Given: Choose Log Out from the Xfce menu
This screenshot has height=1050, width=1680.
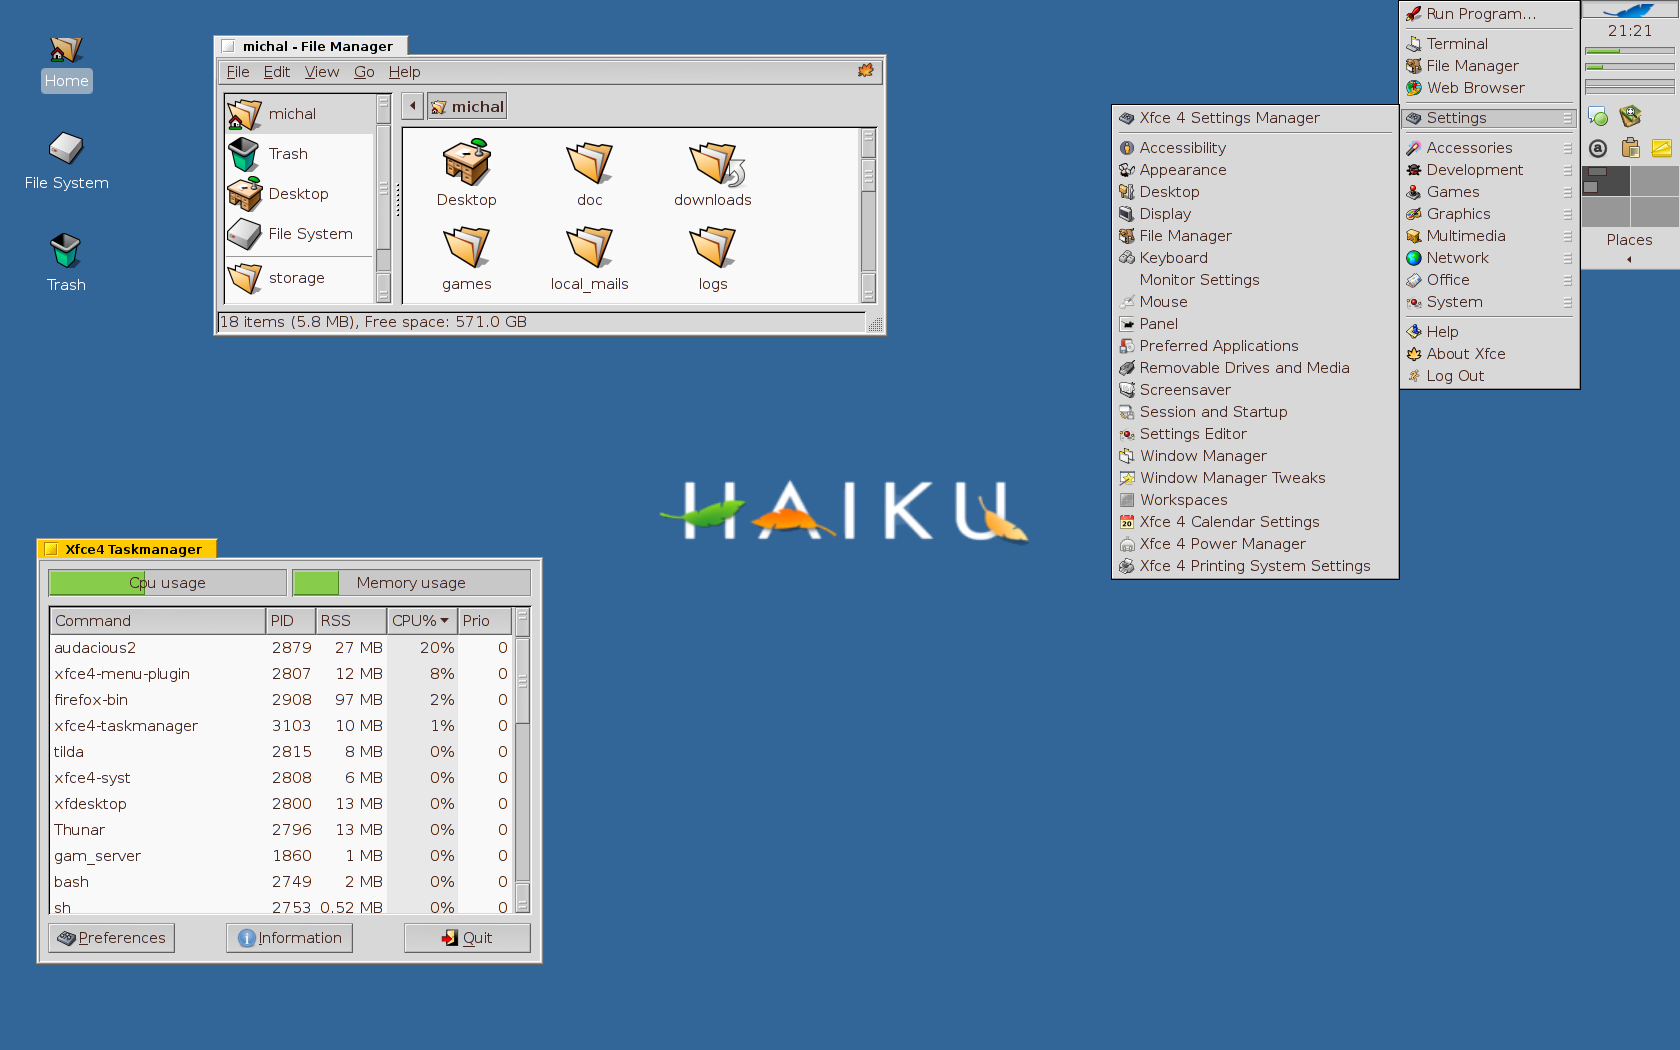Looking at the screenshot, I should 1489,376.
